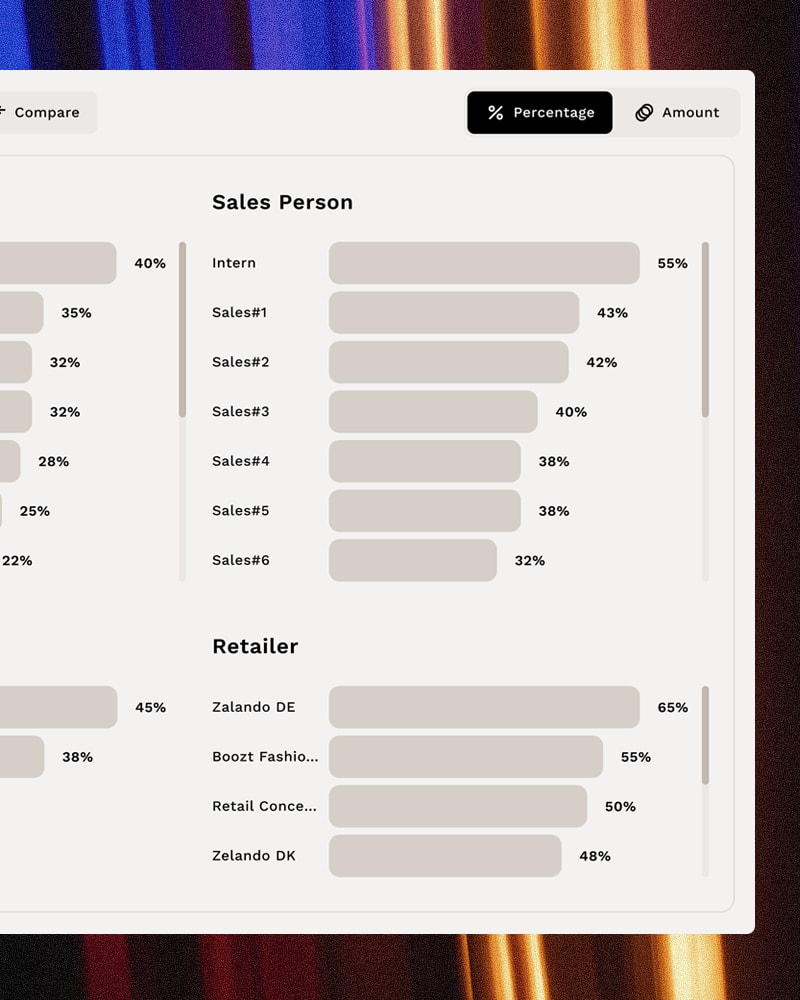Click the Retailer list scrollbar
800x1000 pixels.
705,735
